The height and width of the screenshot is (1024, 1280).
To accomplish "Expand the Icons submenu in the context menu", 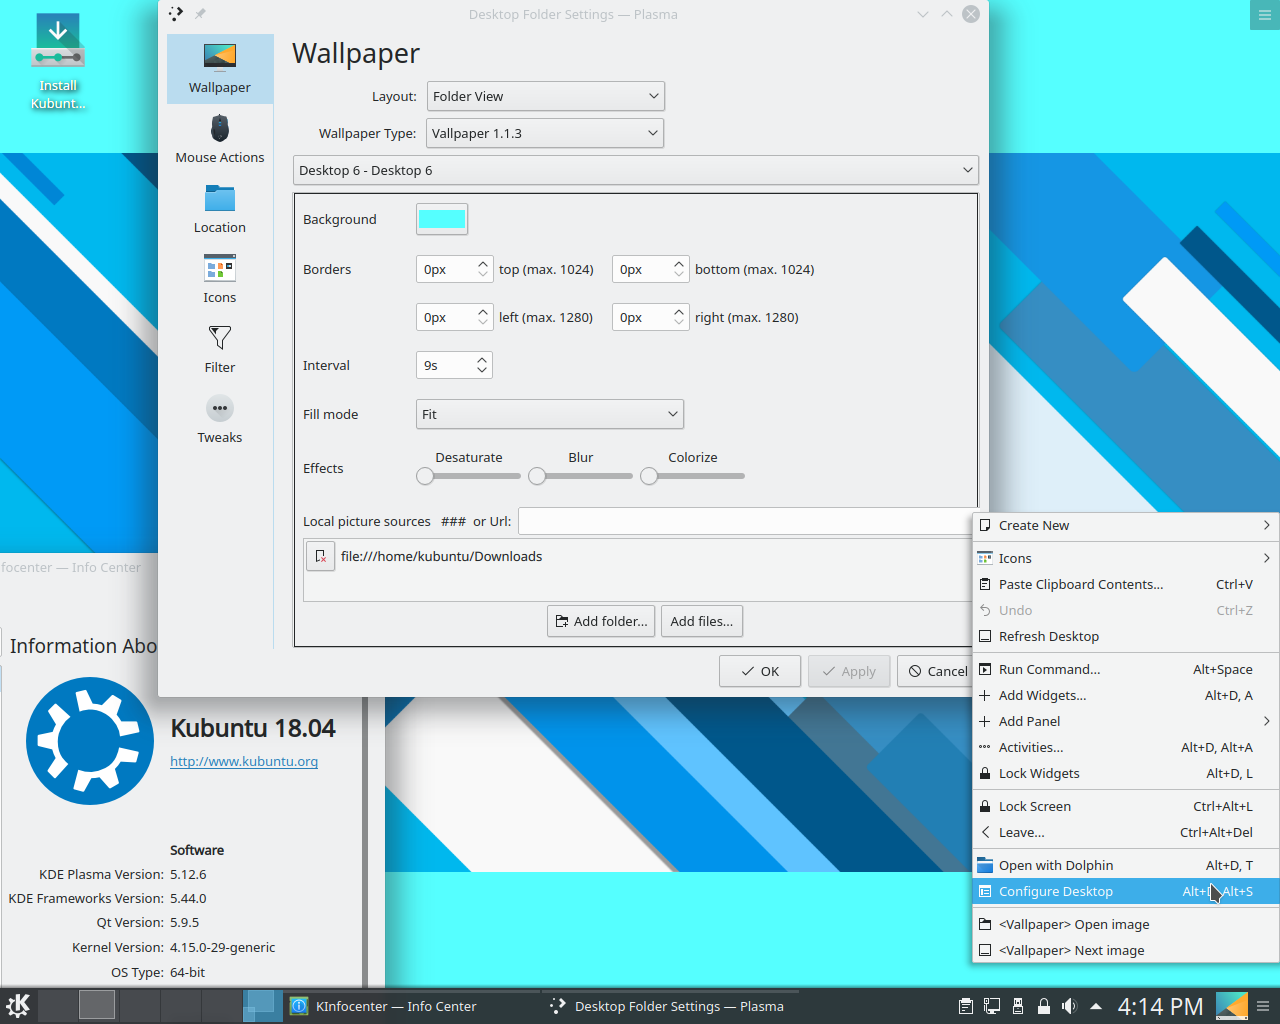I will (x=1126, y=558).
